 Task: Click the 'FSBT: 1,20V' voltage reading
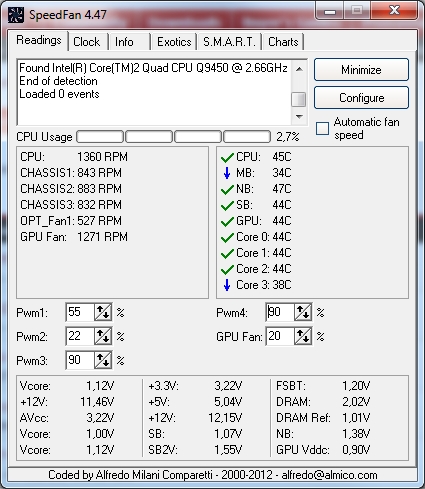[323, 386]
